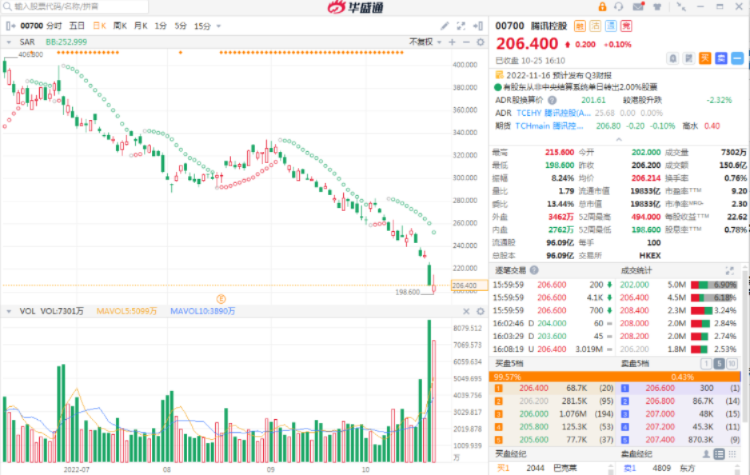Expand SAR indicator selector arrow
This screenshot has width=750, height=475.
9,42
